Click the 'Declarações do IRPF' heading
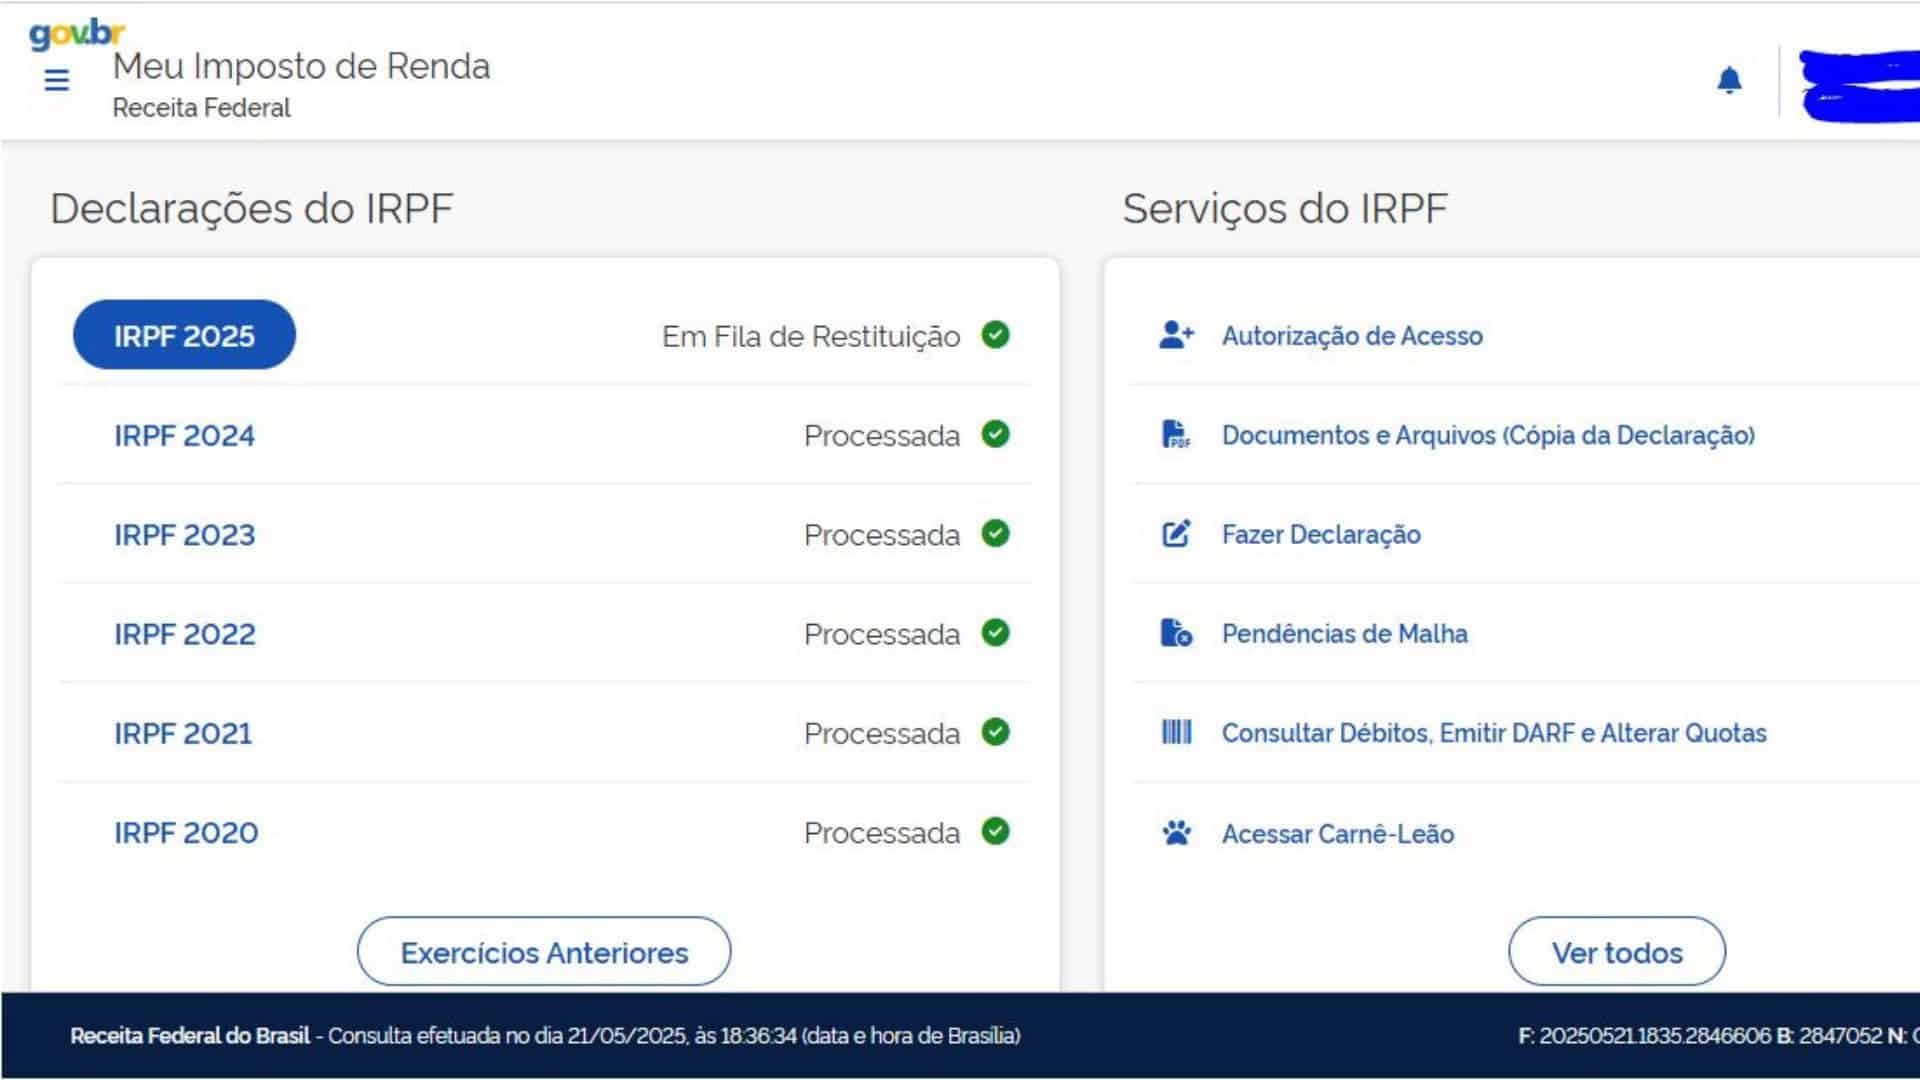Screen dimensions: 1920x1080 pos(252,209)
